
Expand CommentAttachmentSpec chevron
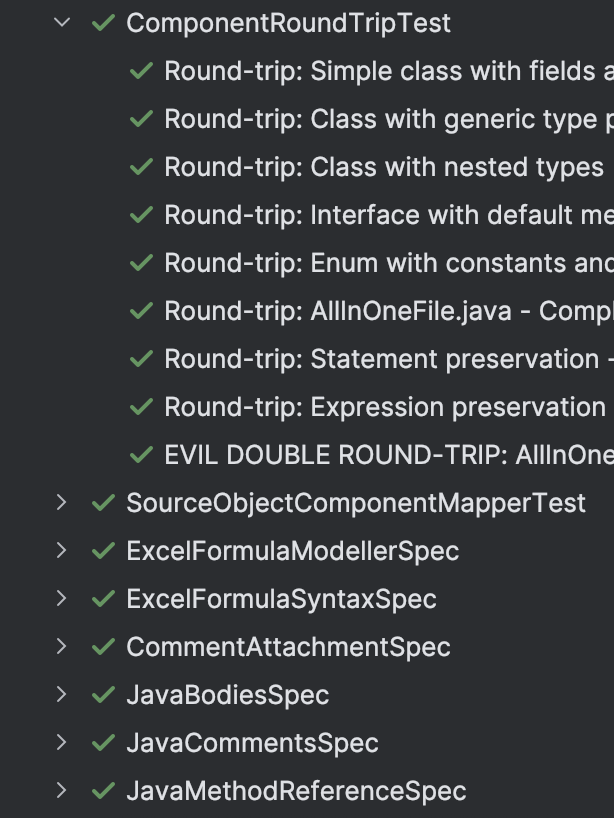(x=62, y=647)
